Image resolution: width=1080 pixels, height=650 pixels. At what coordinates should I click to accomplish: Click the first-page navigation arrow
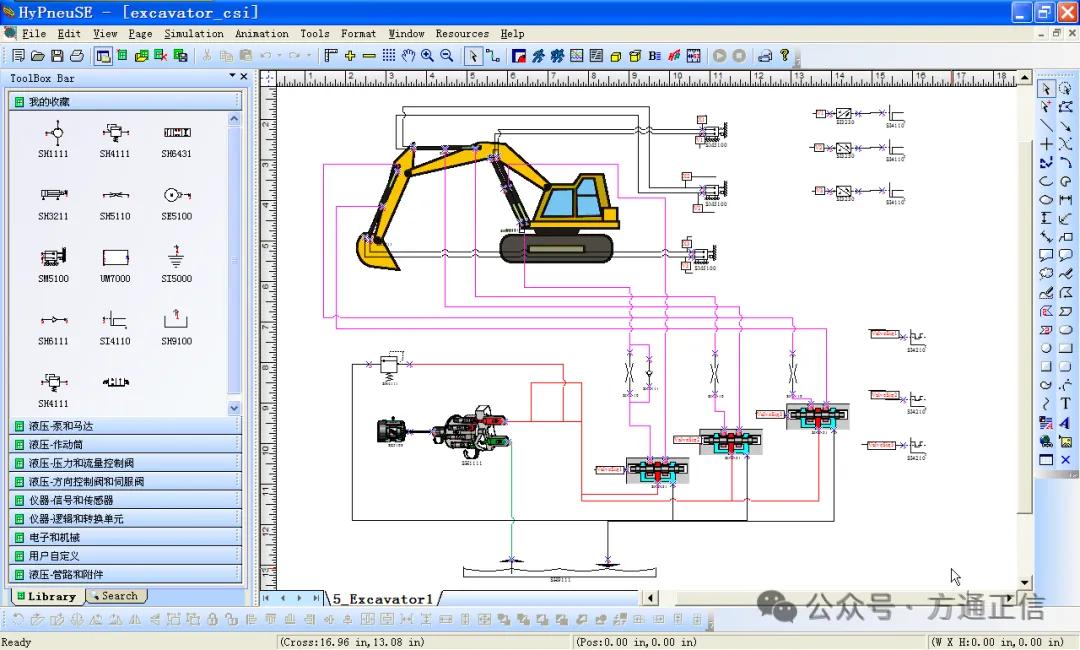tap(267, 598)
